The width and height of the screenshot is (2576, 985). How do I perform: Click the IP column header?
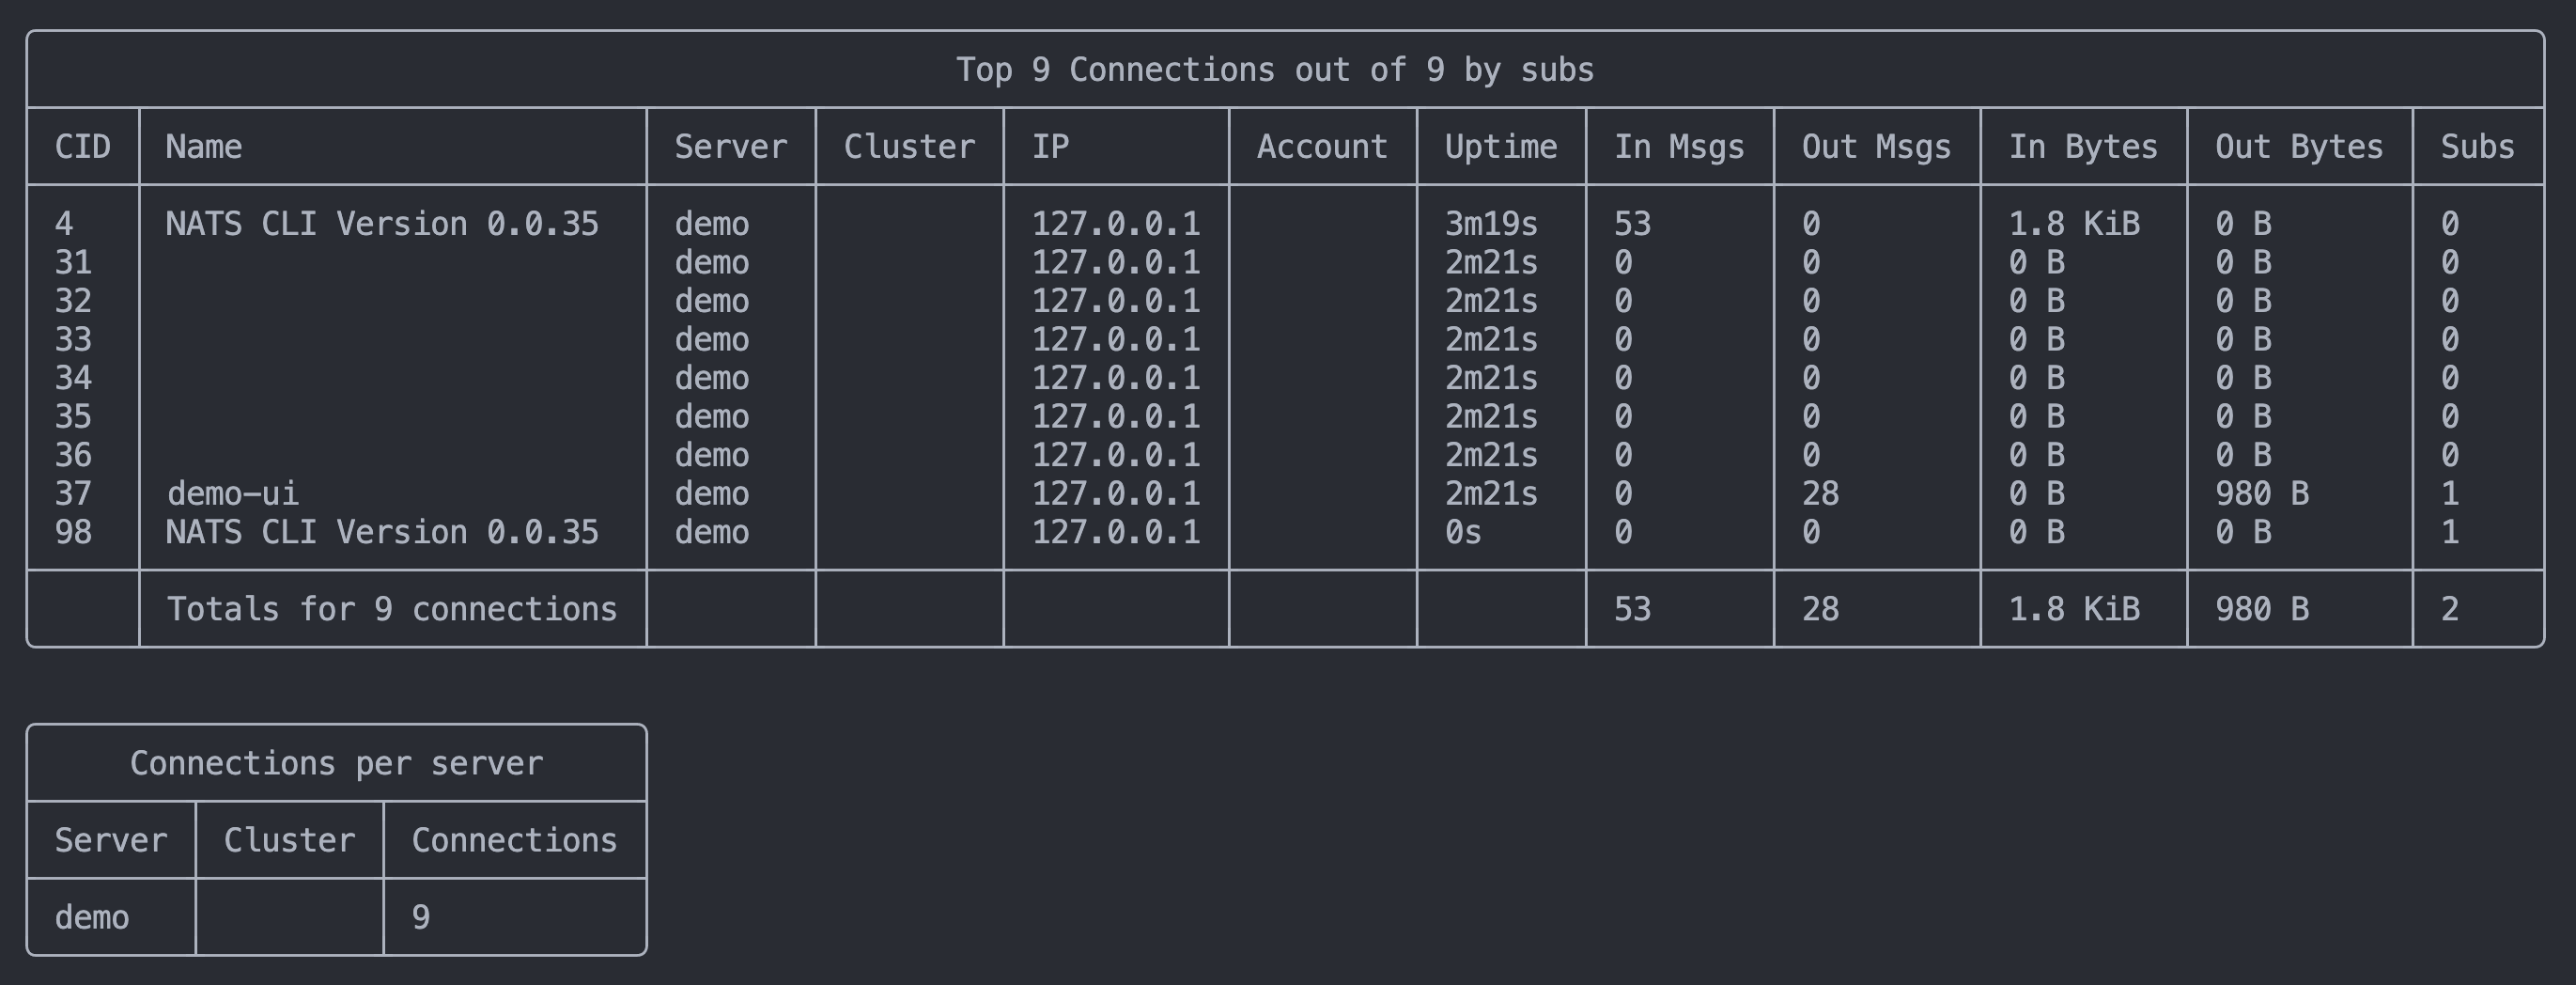[1050, 147]
